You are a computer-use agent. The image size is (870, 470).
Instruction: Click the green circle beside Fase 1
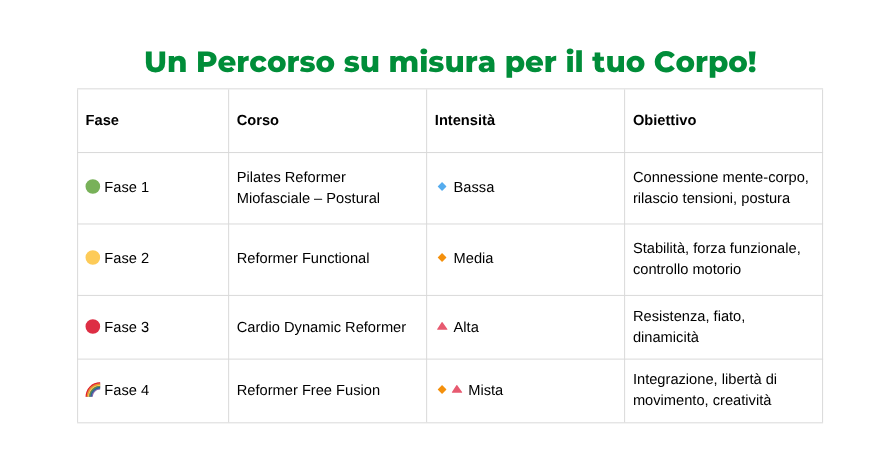(x=93, y=187)
